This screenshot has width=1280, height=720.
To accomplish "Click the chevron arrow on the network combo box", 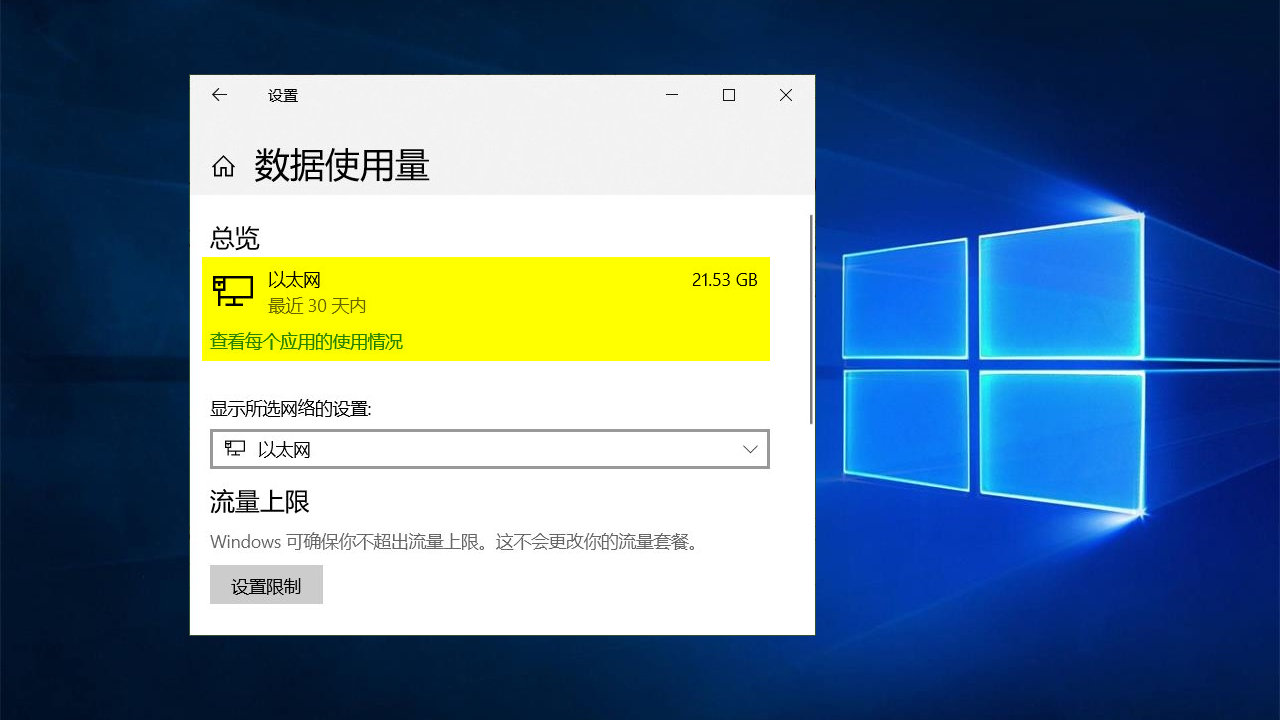I will coord(750,449).
